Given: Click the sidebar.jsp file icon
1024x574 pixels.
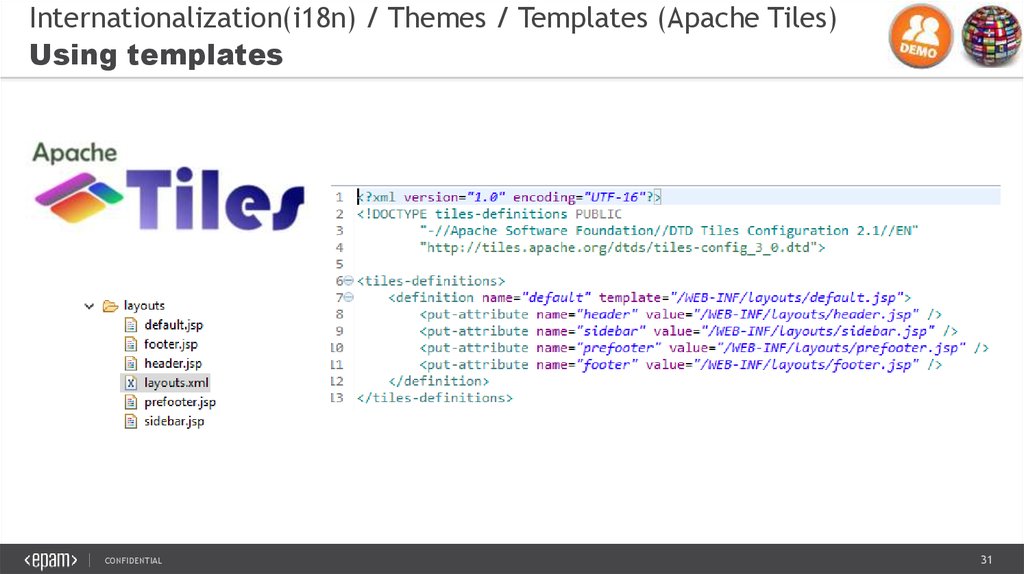Looking at the screenshot, I should pyautogui.click(x=130, y=421).
